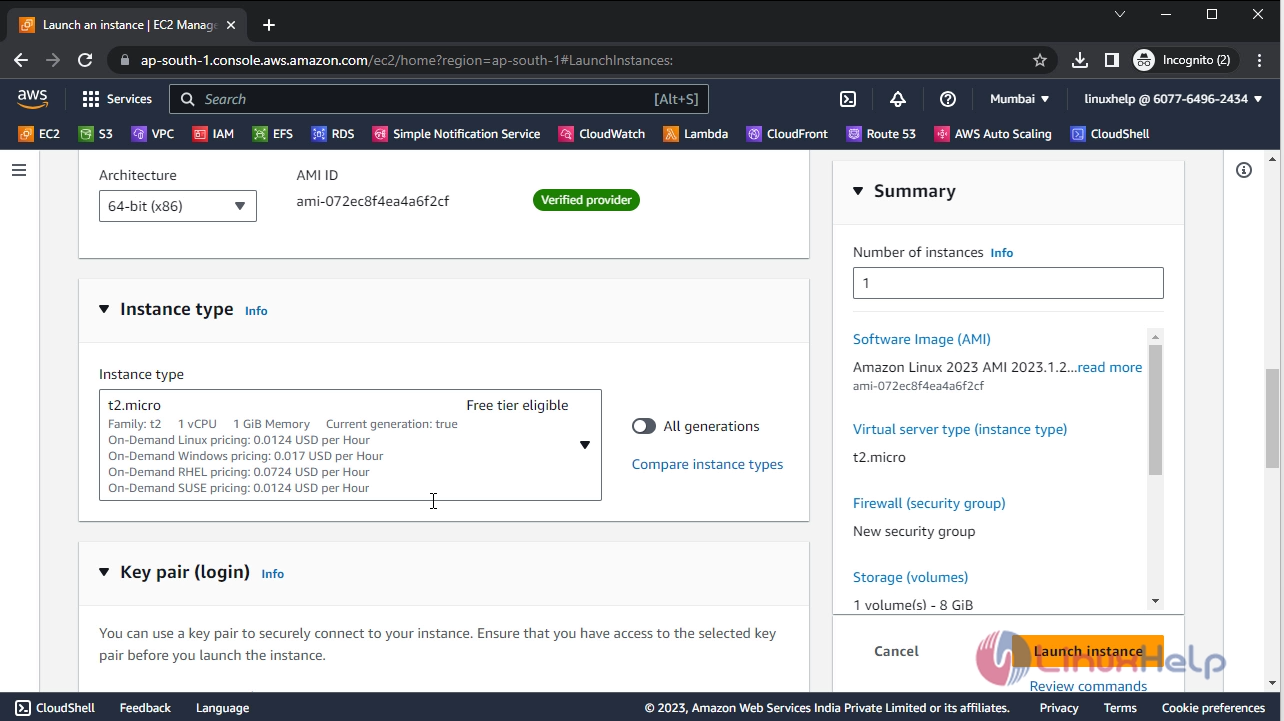This screenshot has width=1284, height=721.
Task: Open the CloudFront shortcut in favorites bar
Action: point(787,134)
